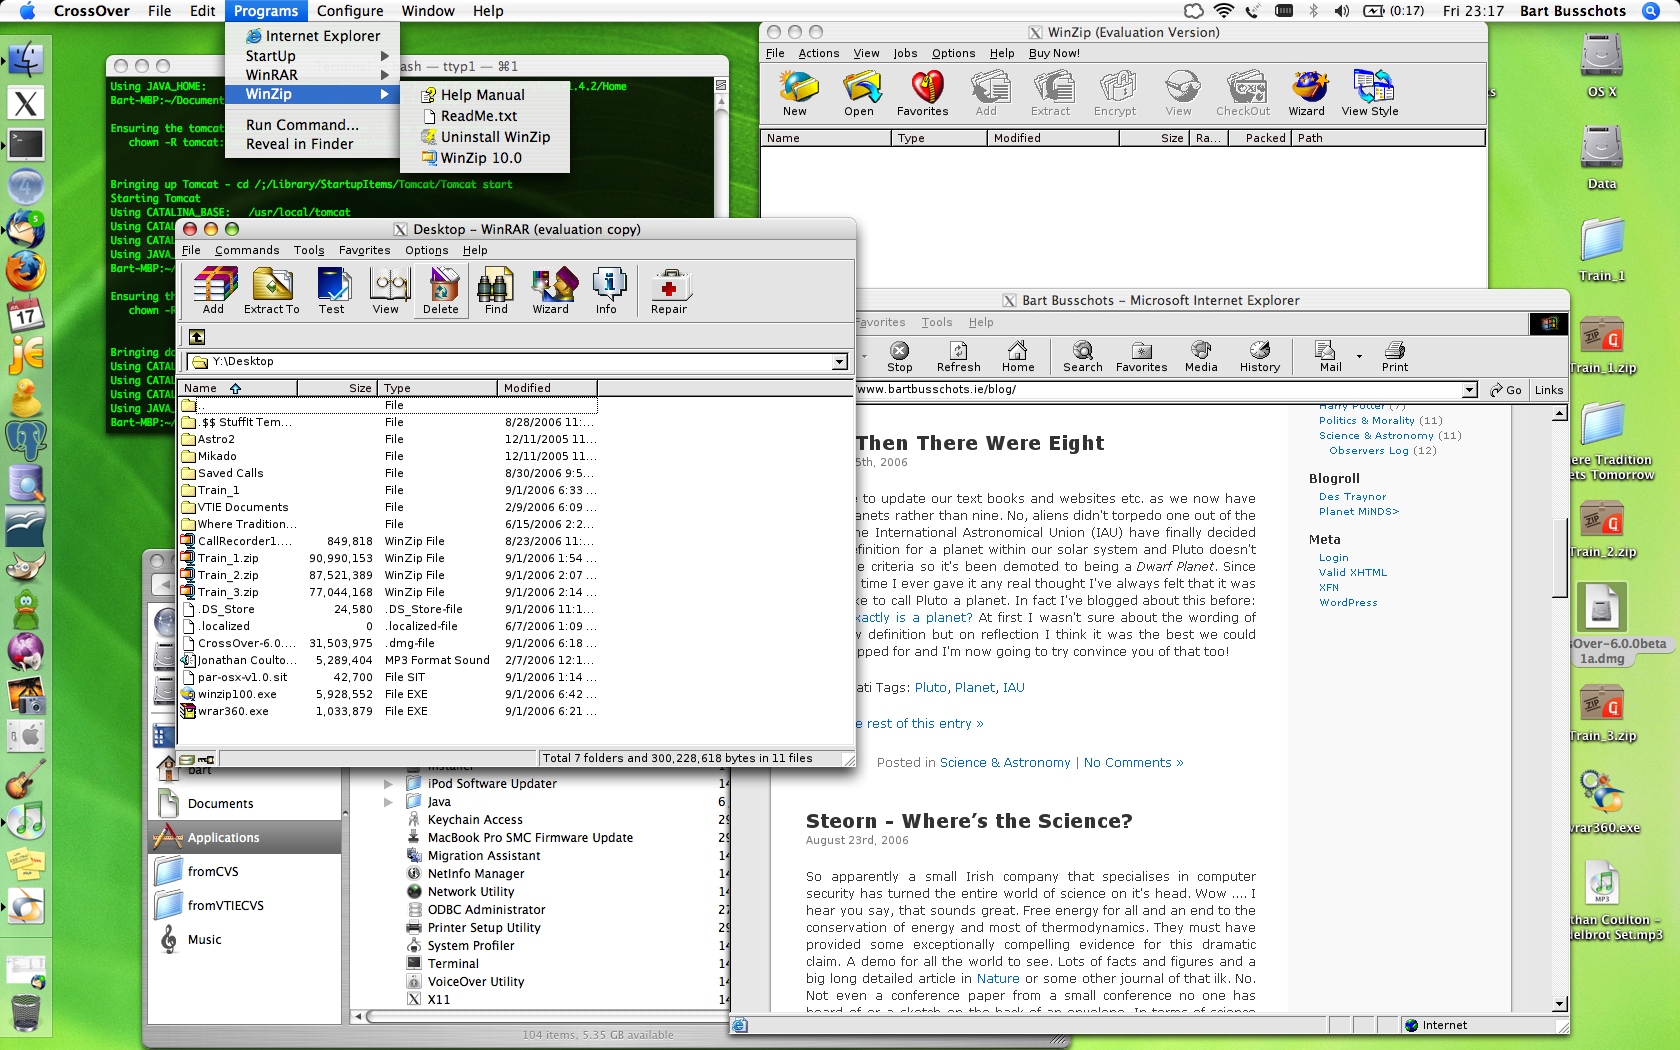
Task: Open the Actions menu in WinZip
Action: [819, 53]
